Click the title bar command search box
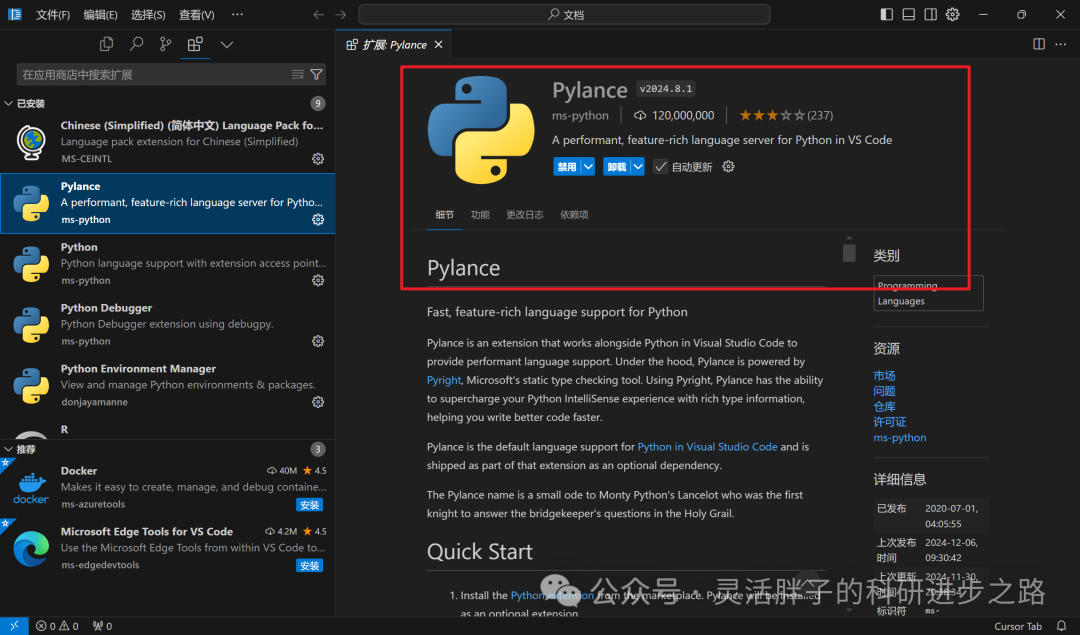Image resolution: width=1080 pixels, height=635 pixels. (x=564, y=14)
